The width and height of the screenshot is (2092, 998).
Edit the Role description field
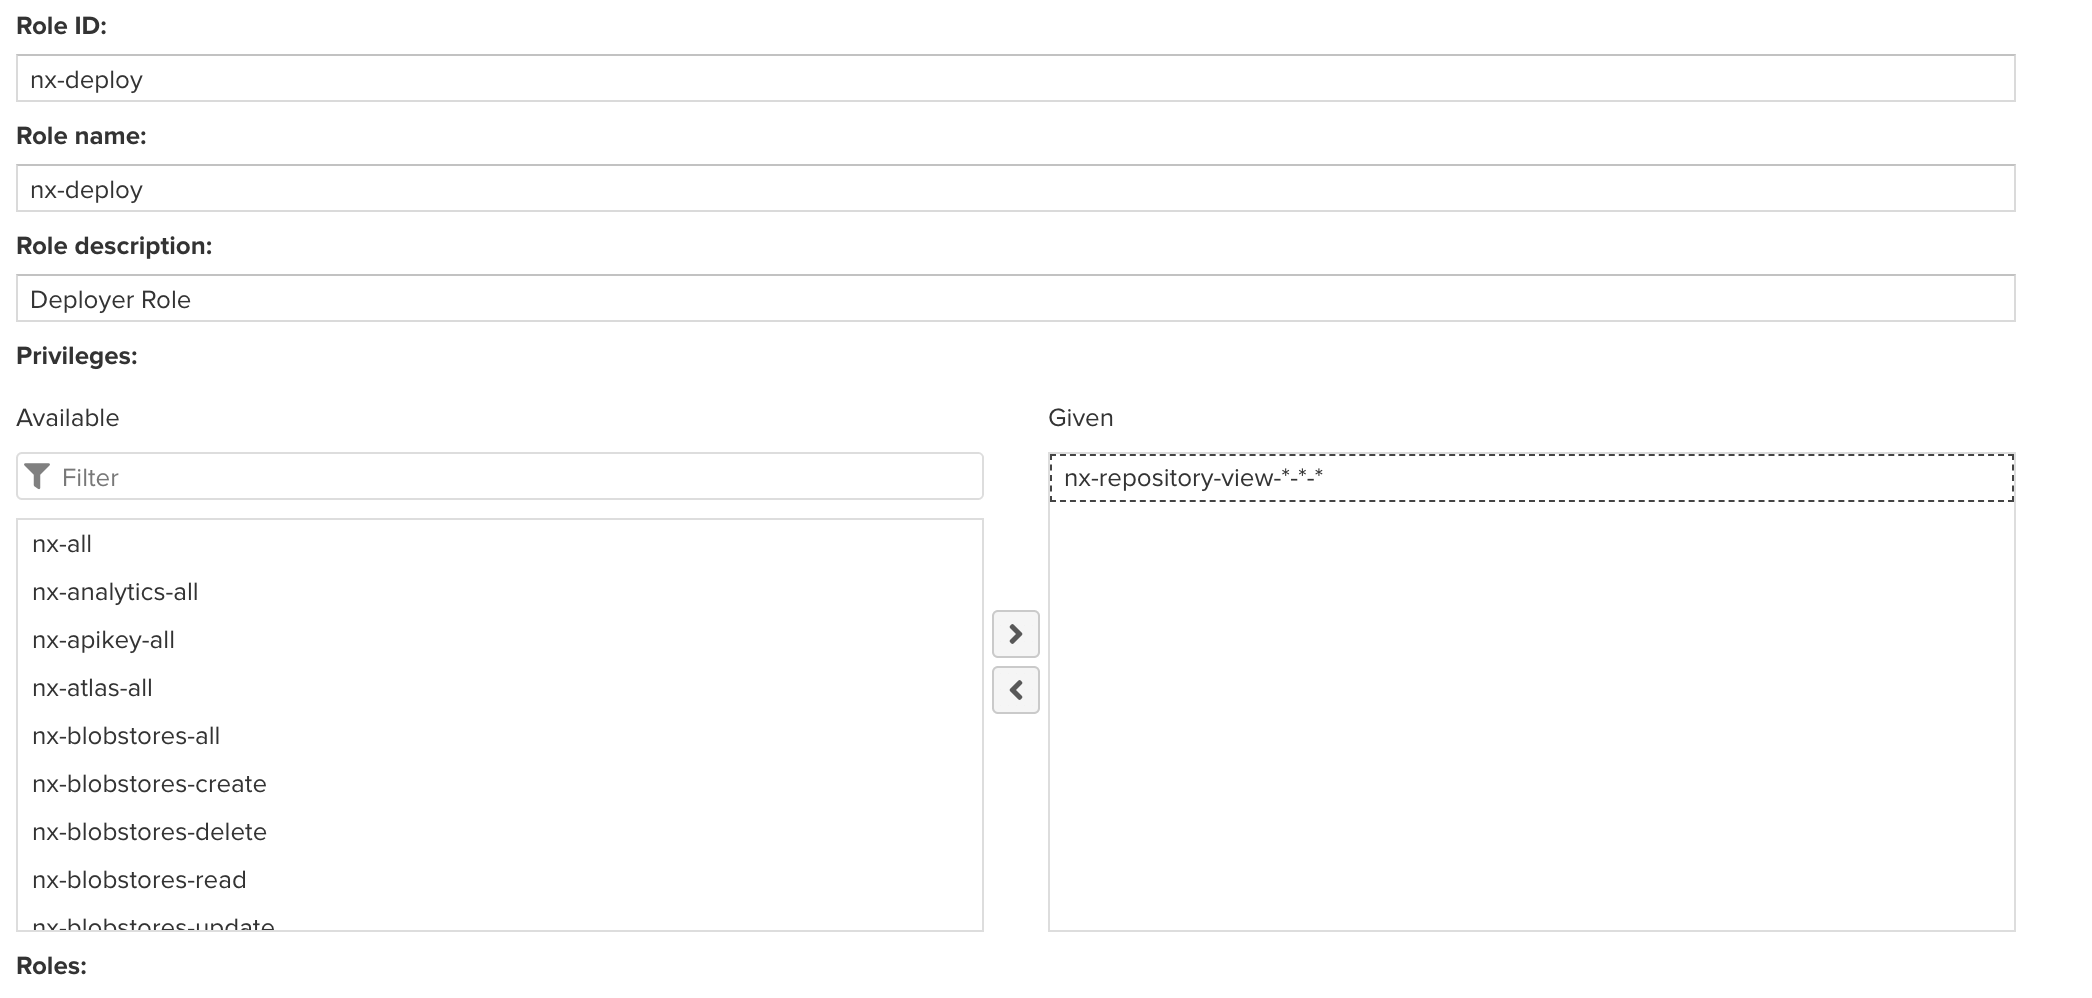(x=1014, y=299)
